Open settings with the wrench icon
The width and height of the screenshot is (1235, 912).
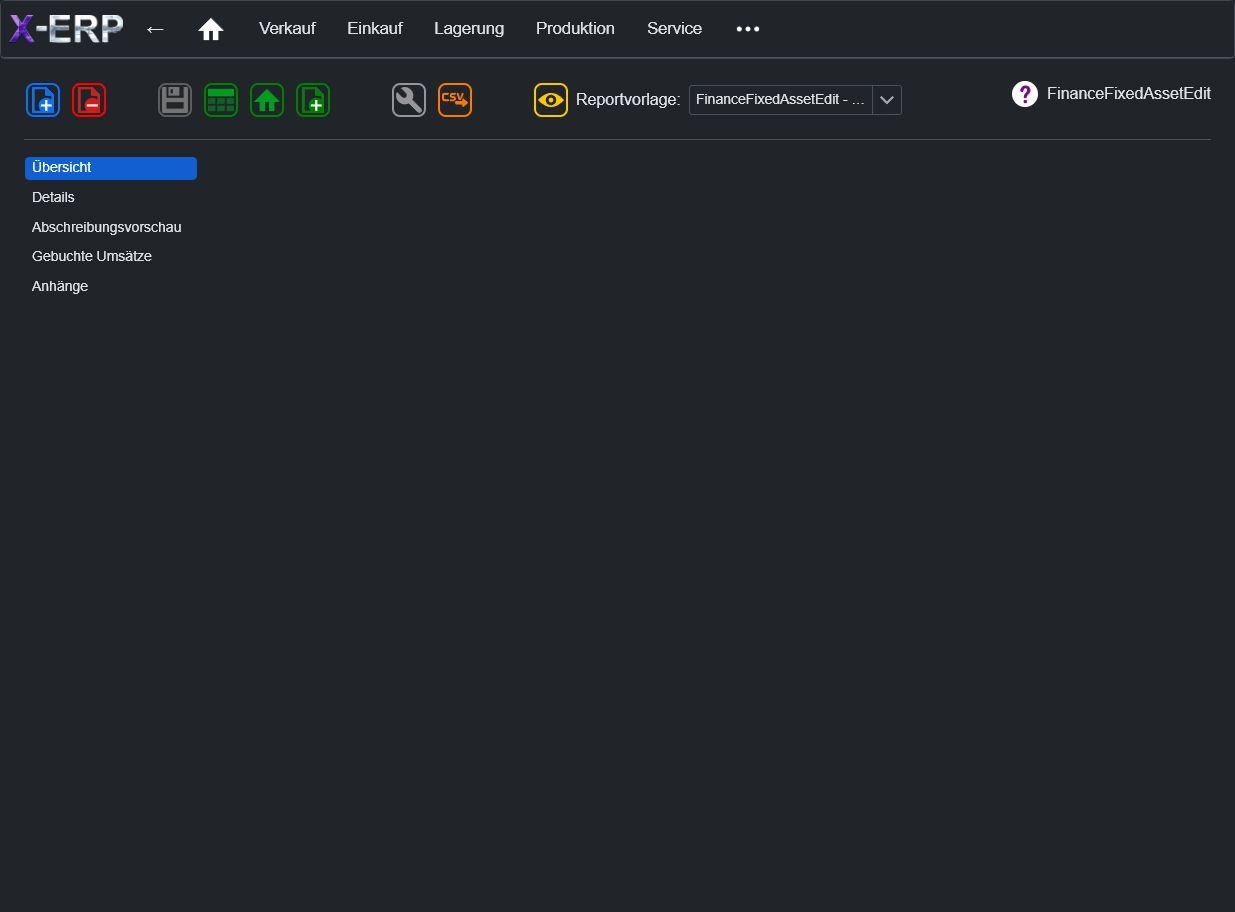tap(409, 100)
